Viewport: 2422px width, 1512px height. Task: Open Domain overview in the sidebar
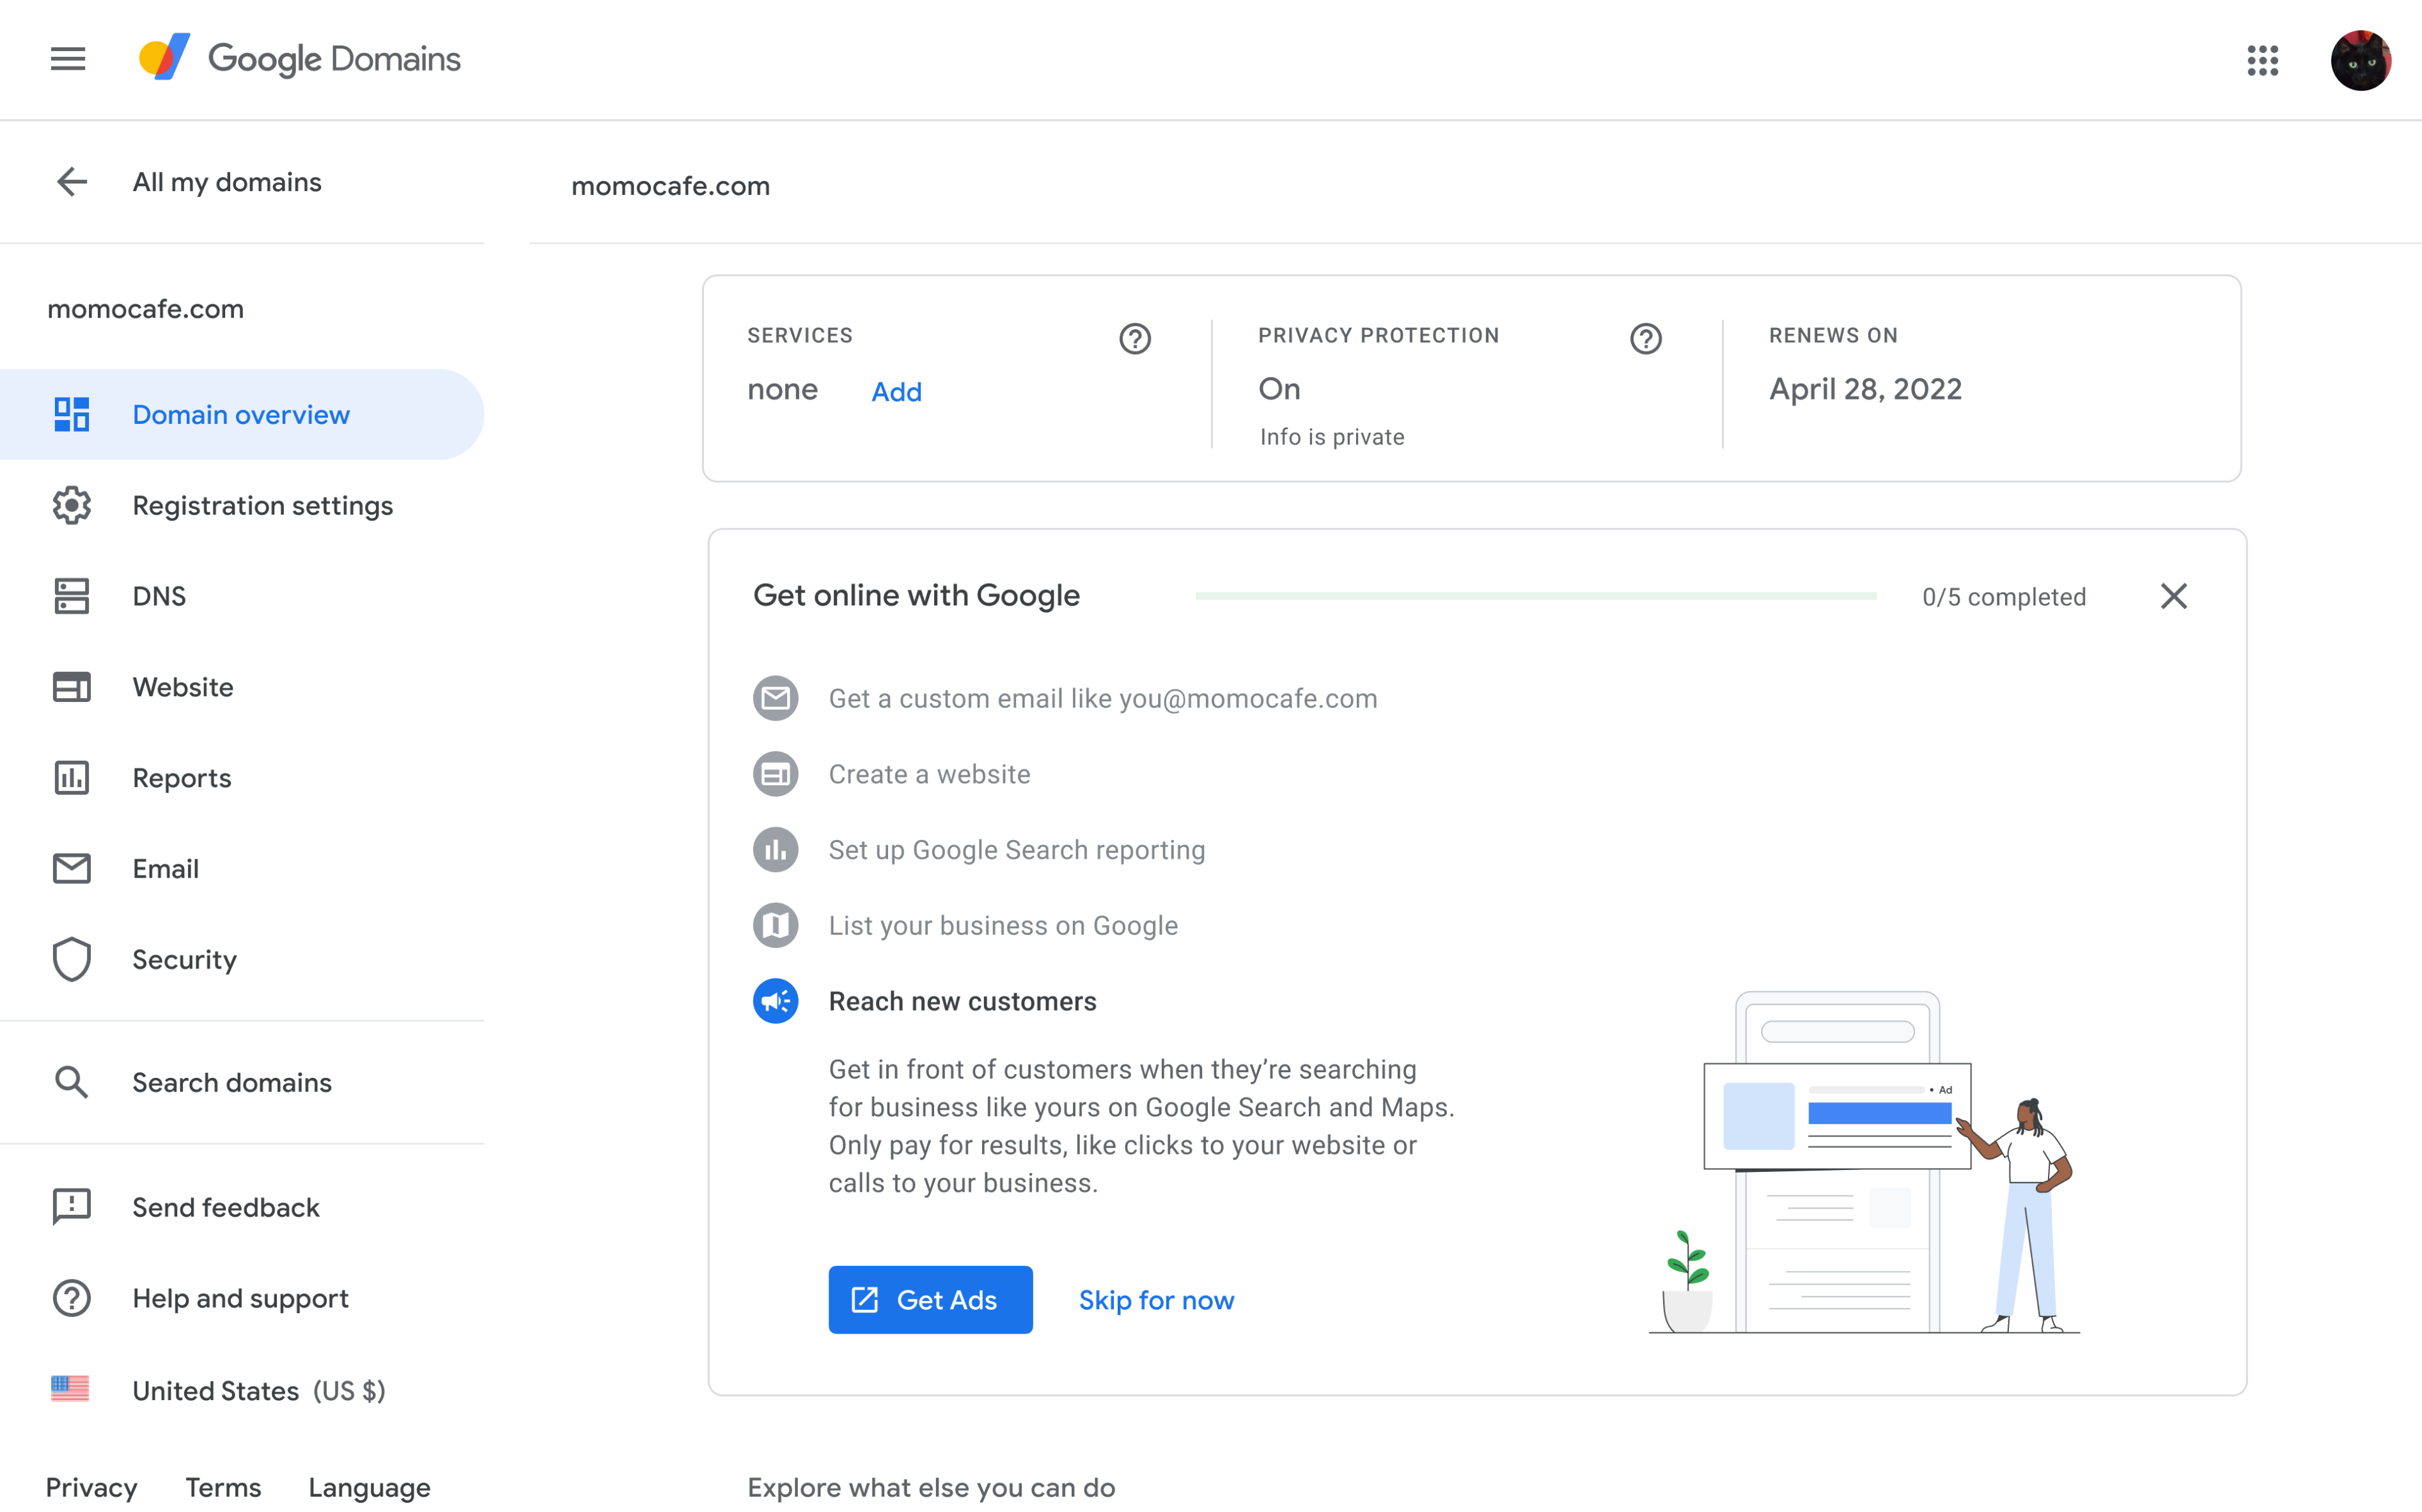242,415
